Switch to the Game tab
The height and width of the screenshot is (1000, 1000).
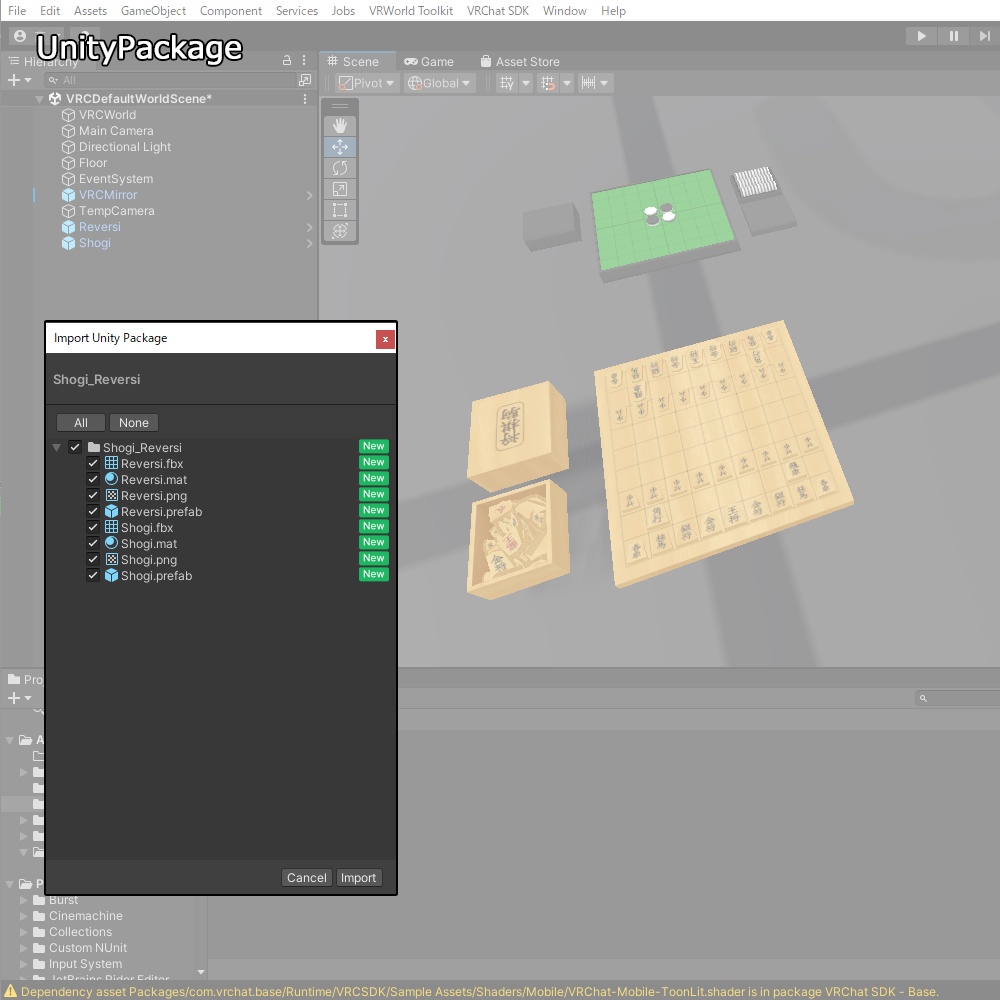(429, 62)
